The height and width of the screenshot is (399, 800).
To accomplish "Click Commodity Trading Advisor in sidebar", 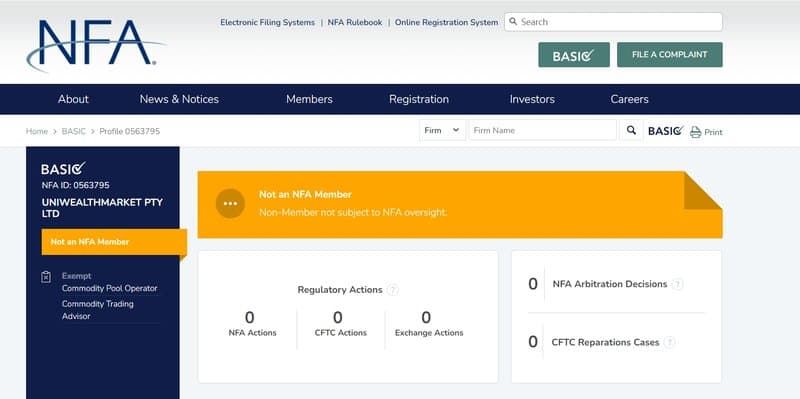I will 97,310.
